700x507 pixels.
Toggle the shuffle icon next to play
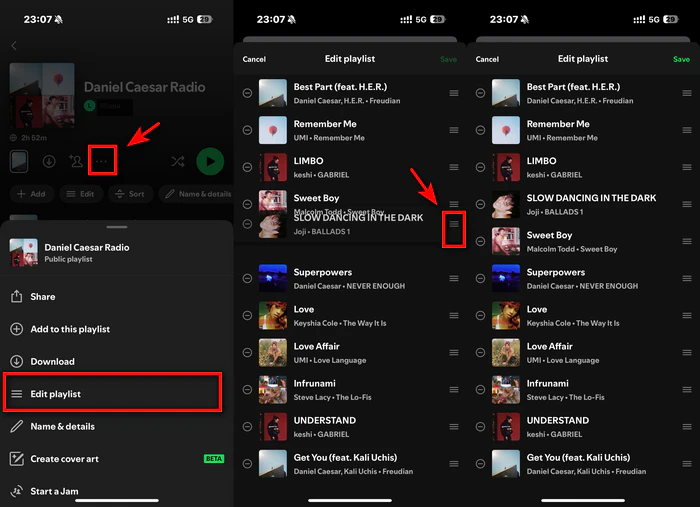click(178, 161)
